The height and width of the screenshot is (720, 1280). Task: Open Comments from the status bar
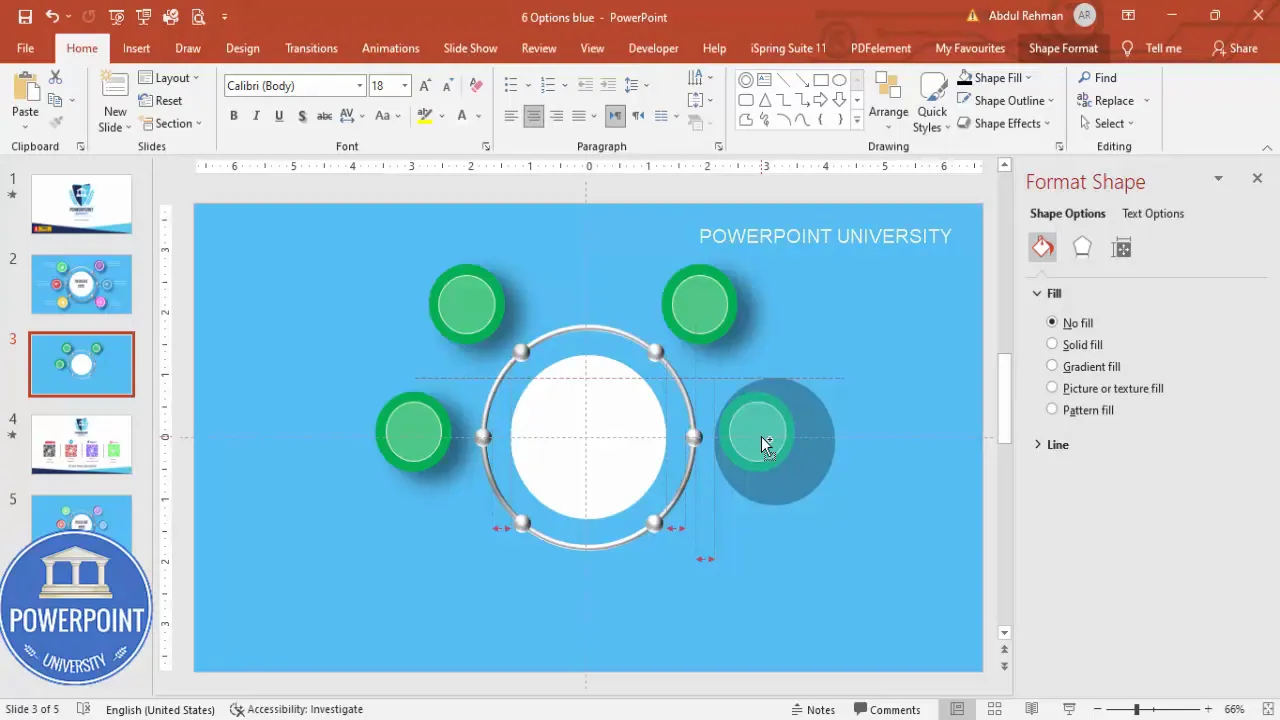886,709
